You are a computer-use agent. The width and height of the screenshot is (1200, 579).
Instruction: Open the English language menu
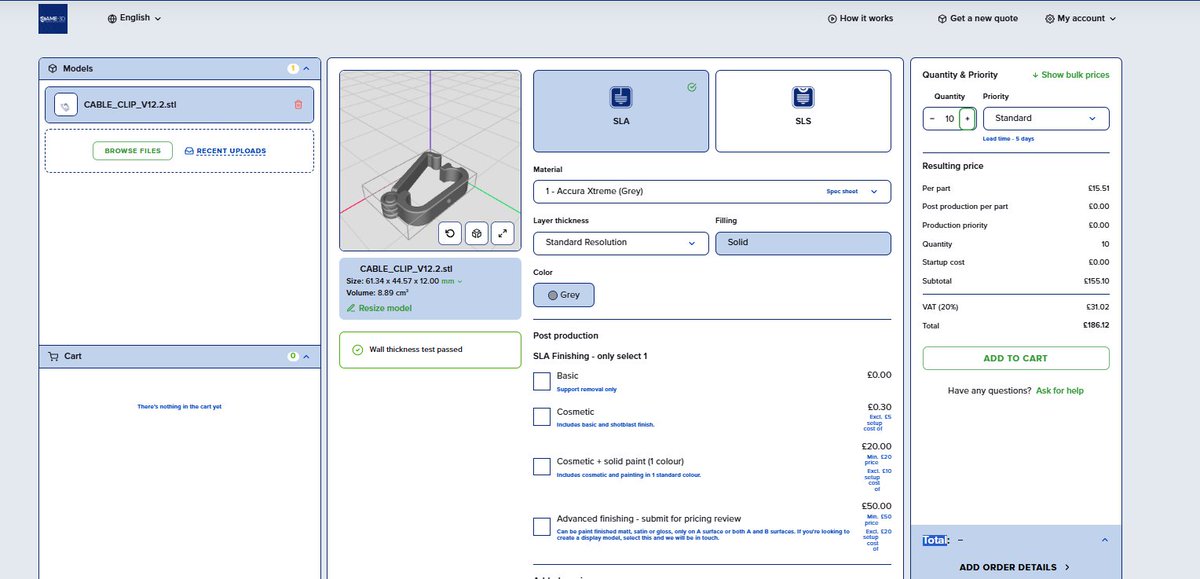click(133, 17)
